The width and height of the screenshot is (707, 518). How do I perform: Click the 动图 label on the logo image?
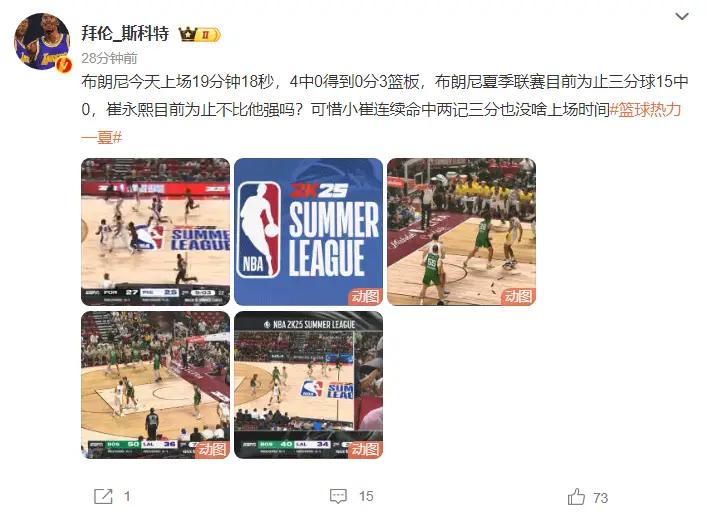(365, 296)
